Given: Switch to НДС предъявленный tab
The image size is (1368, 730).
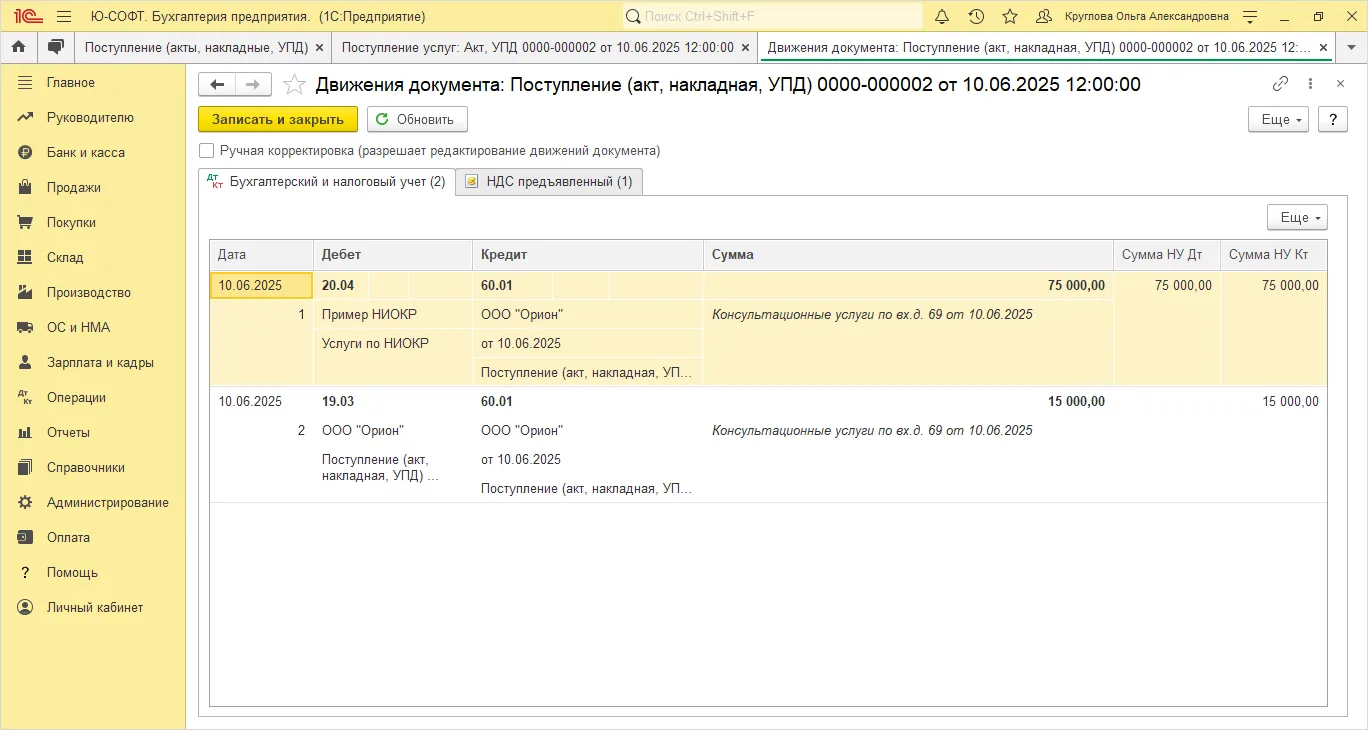Looking at the screenshot, I should point(549,181).
